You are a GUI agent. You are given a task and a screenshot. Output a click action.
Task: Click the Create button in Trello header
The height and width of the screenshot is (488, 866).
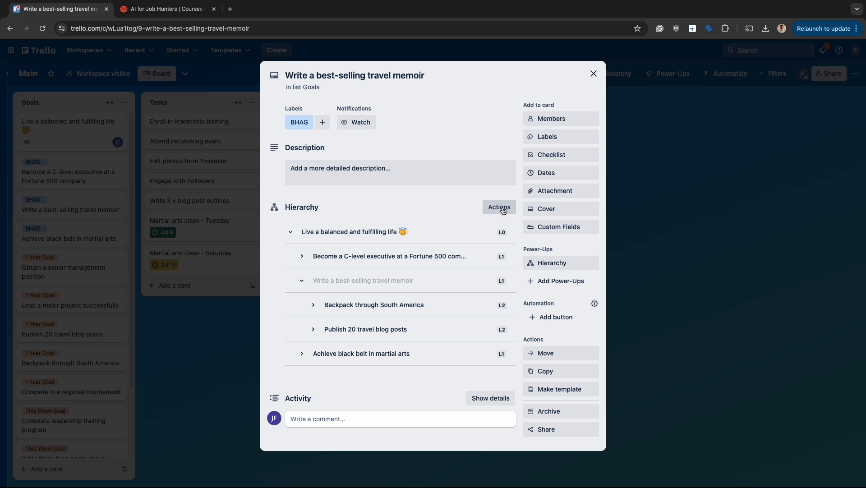277,50
